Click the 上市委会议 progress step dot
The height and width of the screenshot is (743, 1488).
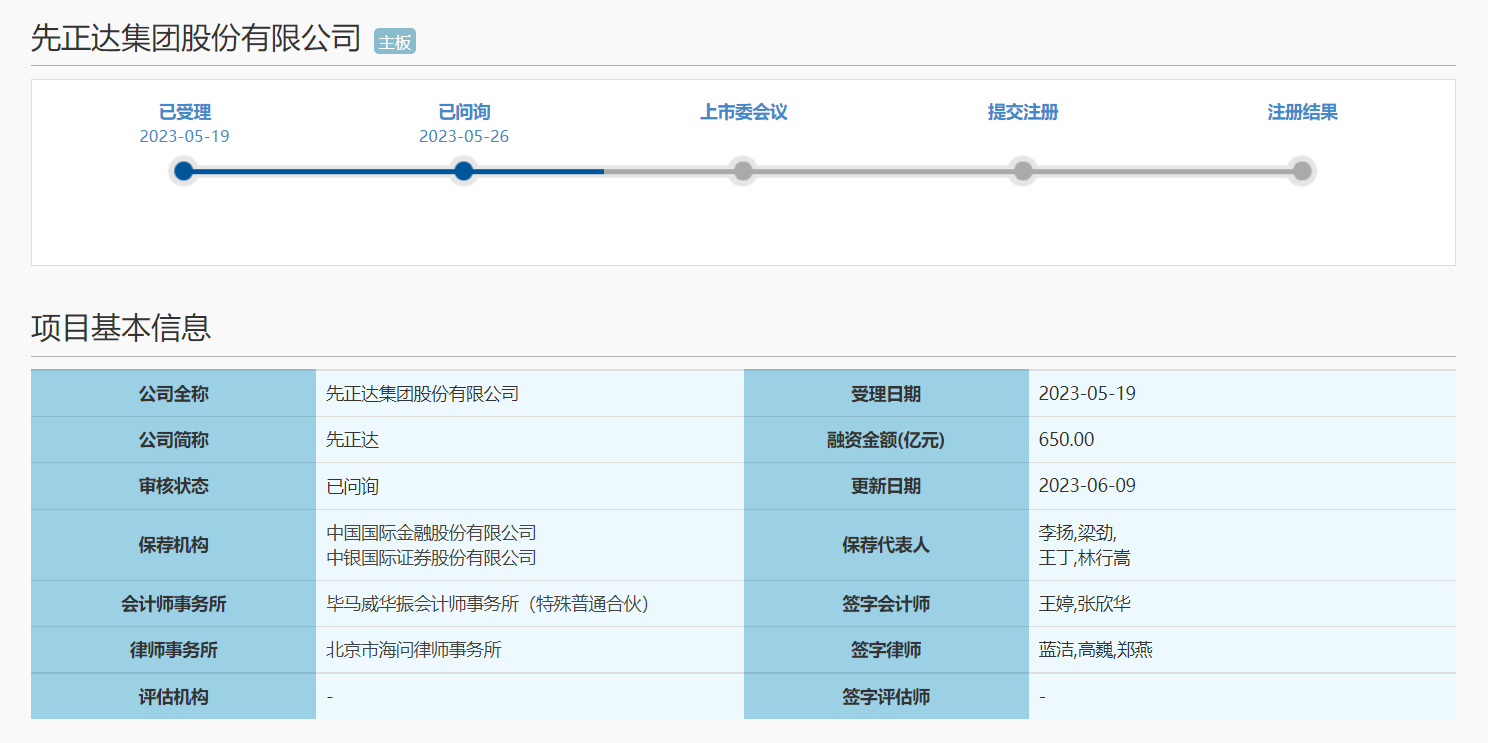coord(743,171)
